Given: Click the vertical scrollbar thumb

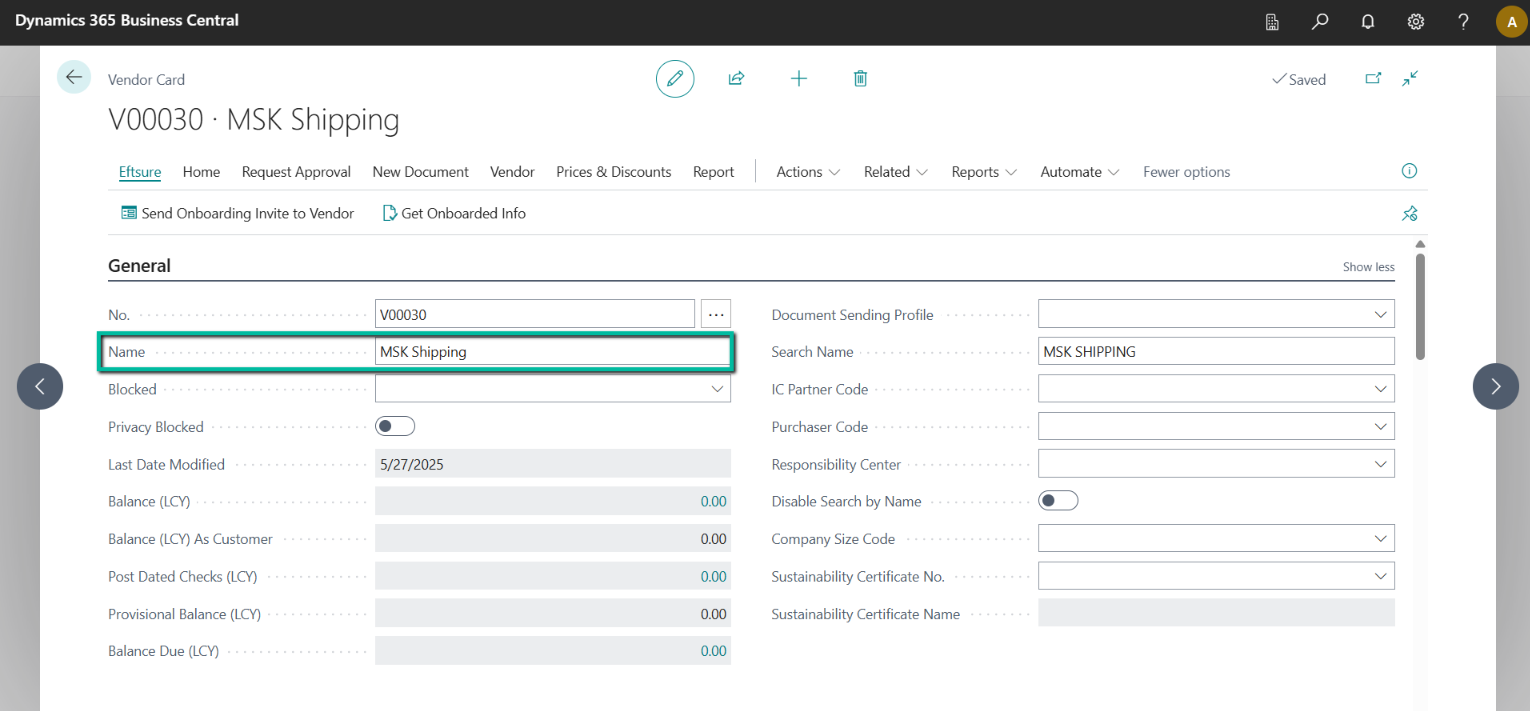Looking at the screenshot, I should click(x=1420, y=306).
